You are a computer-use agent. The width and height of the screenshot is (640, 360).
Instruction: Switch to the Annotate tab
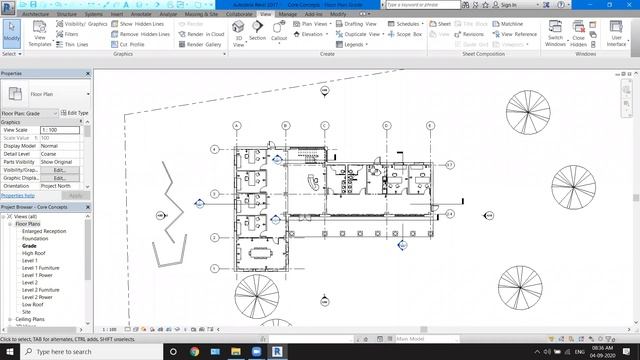(x=141, y=14)
